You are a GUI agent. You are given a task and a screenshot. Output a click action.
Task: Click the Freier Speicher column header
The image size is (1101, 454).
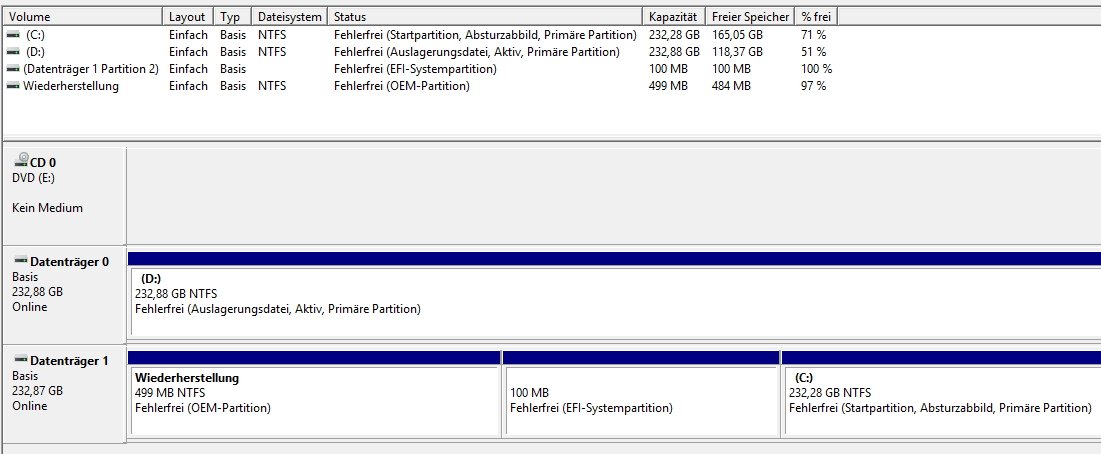(751, 17)
